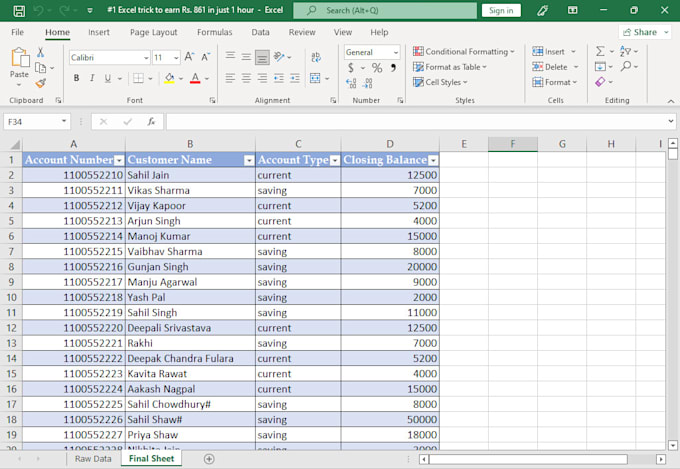680x469 pixels.
Task: Click the Borders icon
Action: [138, 78]
